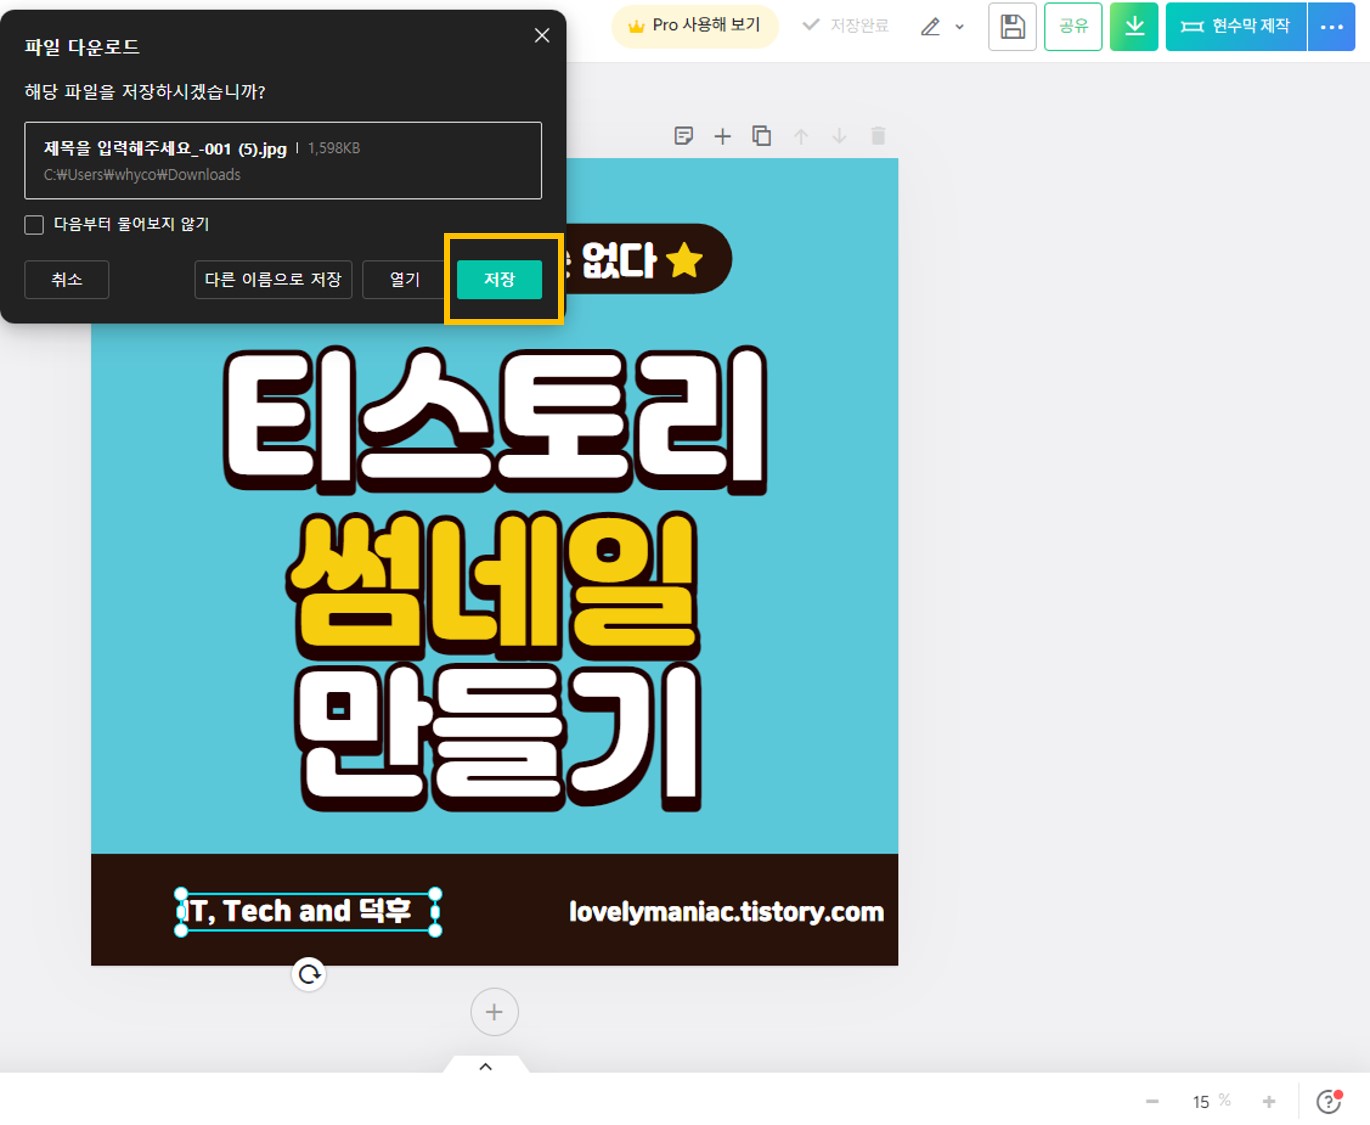Click the circular add page button
1370x1125 pixels.
point(494,1012)
